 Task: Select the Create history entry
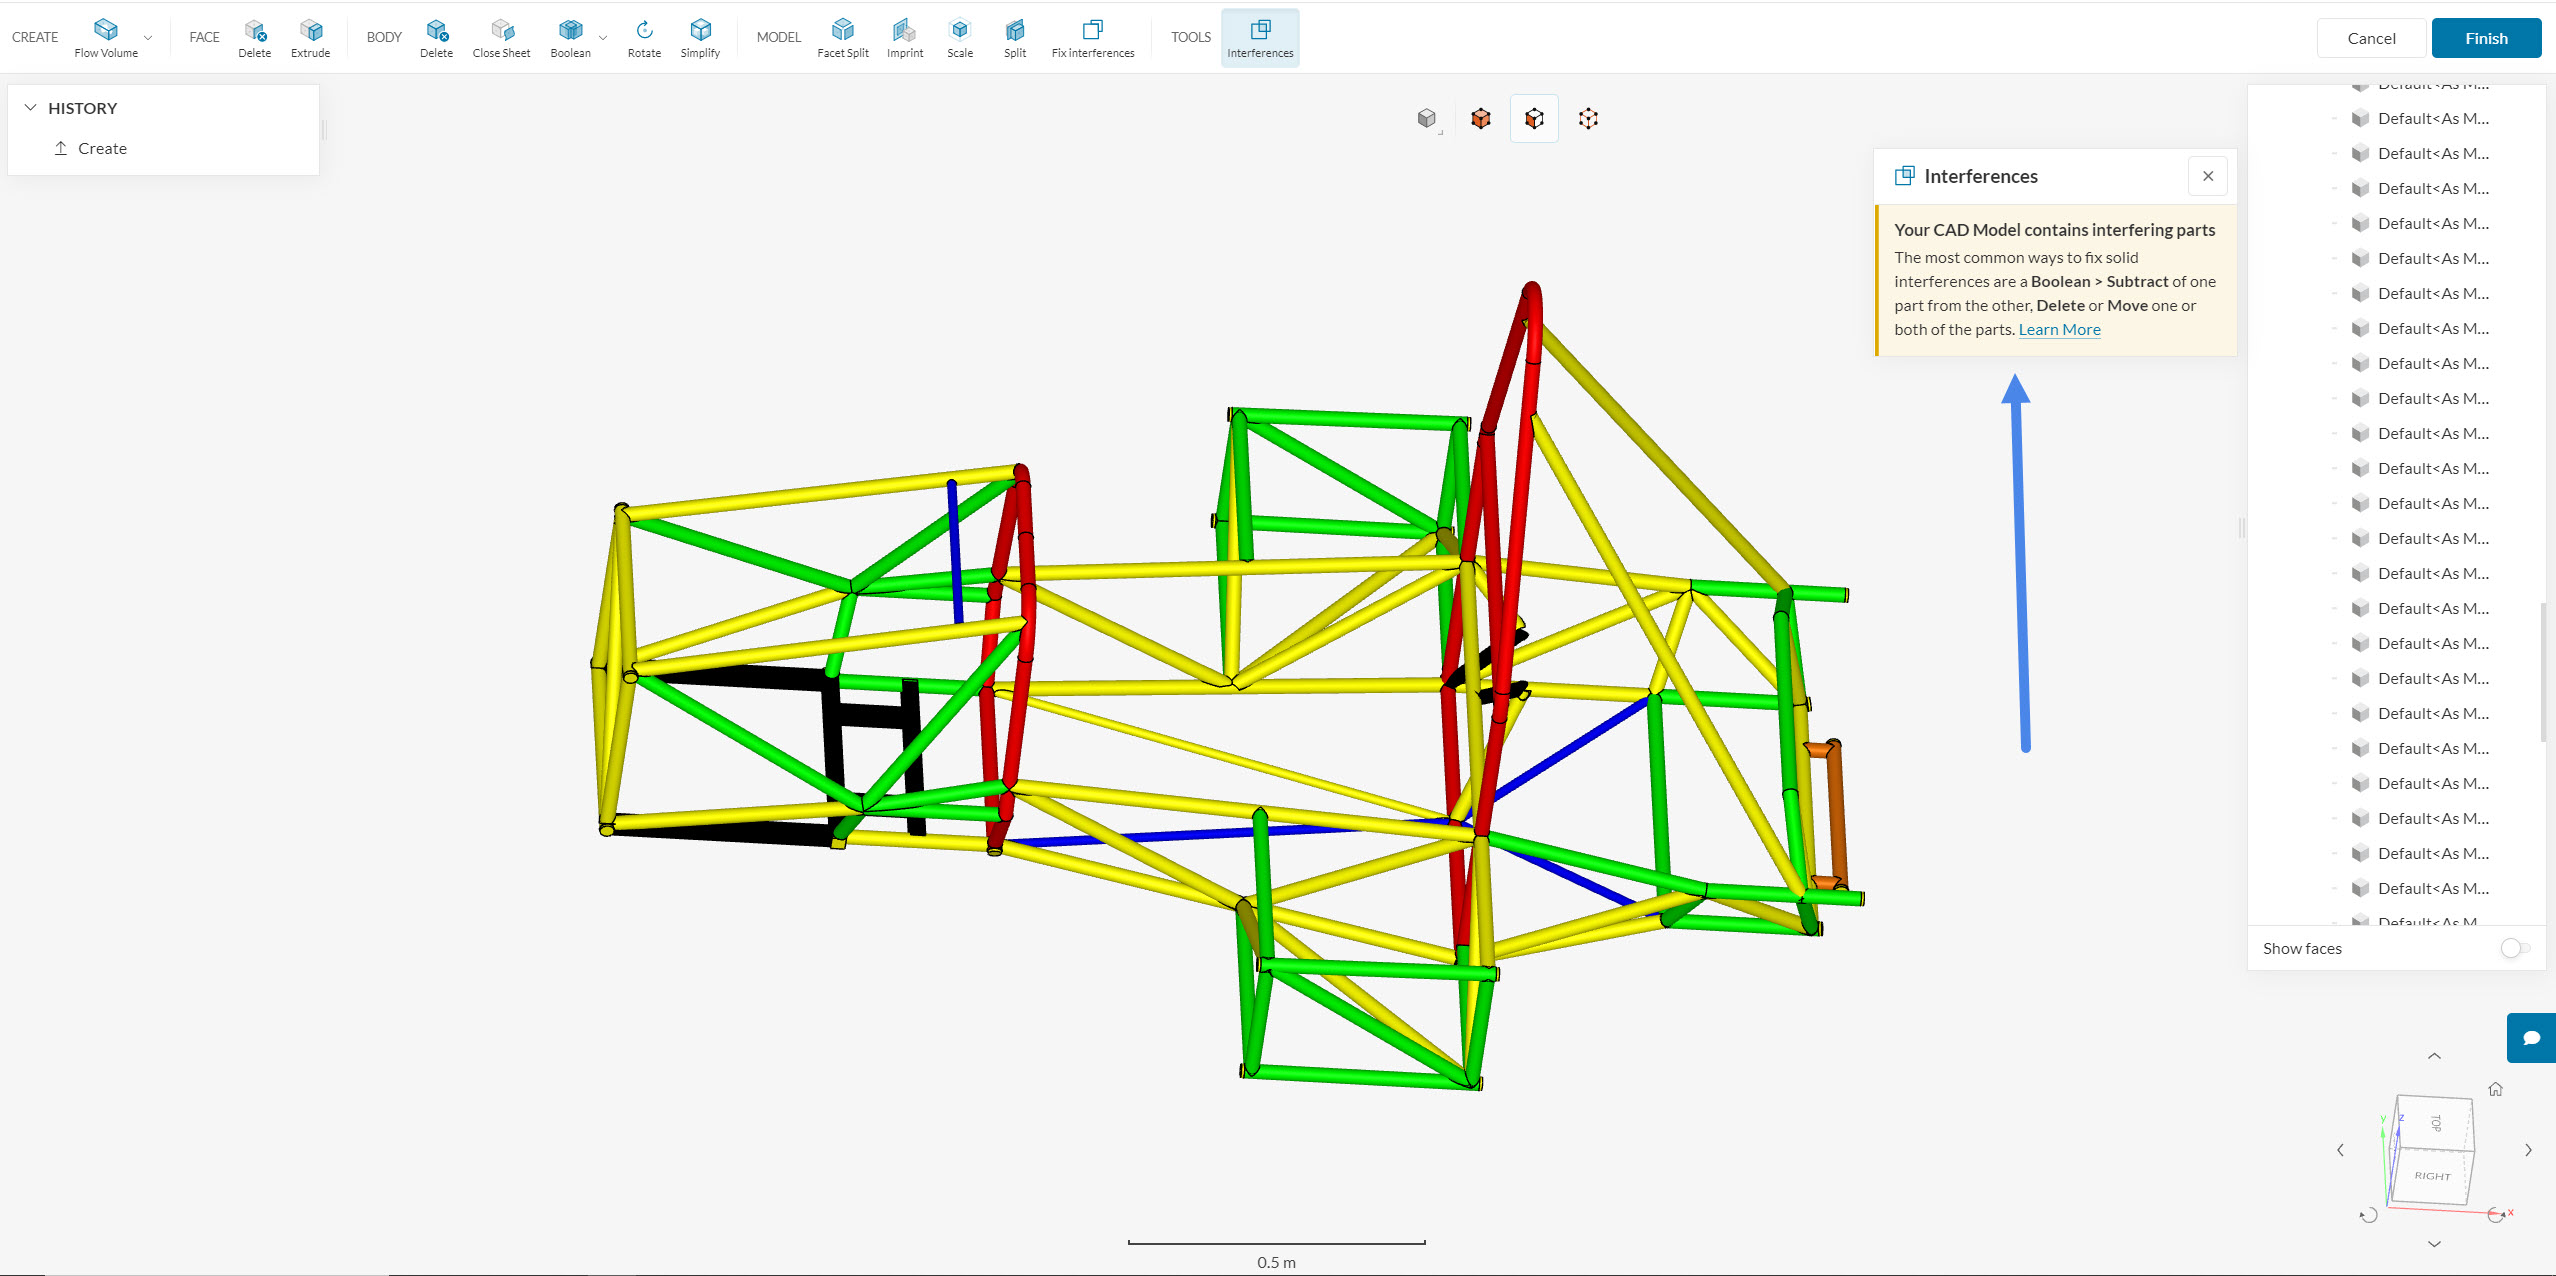102,148
